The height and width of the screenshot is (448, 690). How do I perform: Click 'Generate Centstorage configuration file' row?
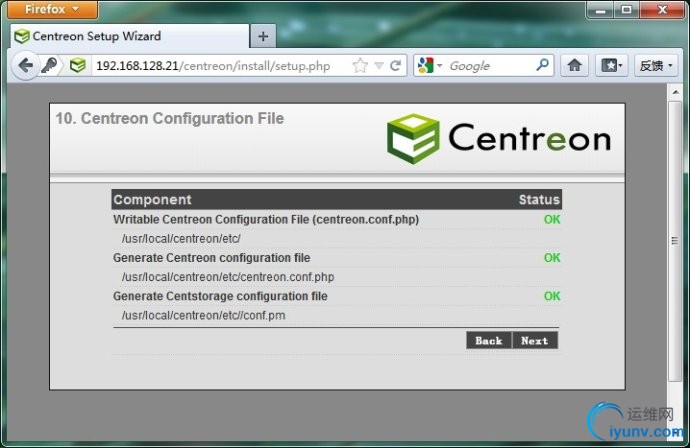pyautogui.click(x=336, y=296)
